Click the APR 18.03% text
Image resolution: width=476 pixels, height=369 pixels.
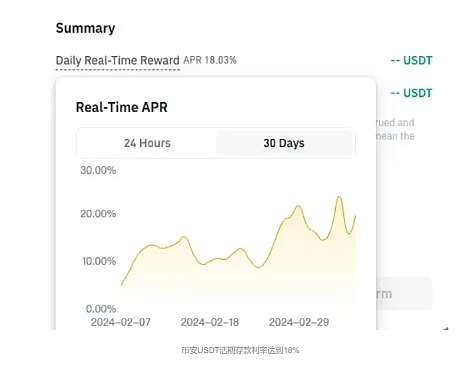[210, 60]
